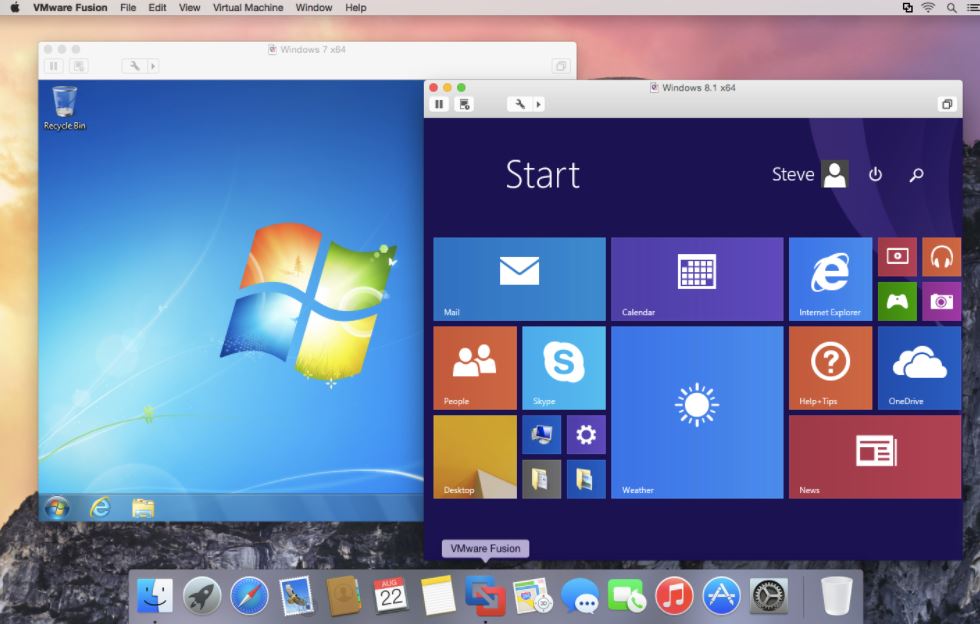Open the VMware Fusion application menu

tap(70, 8)
